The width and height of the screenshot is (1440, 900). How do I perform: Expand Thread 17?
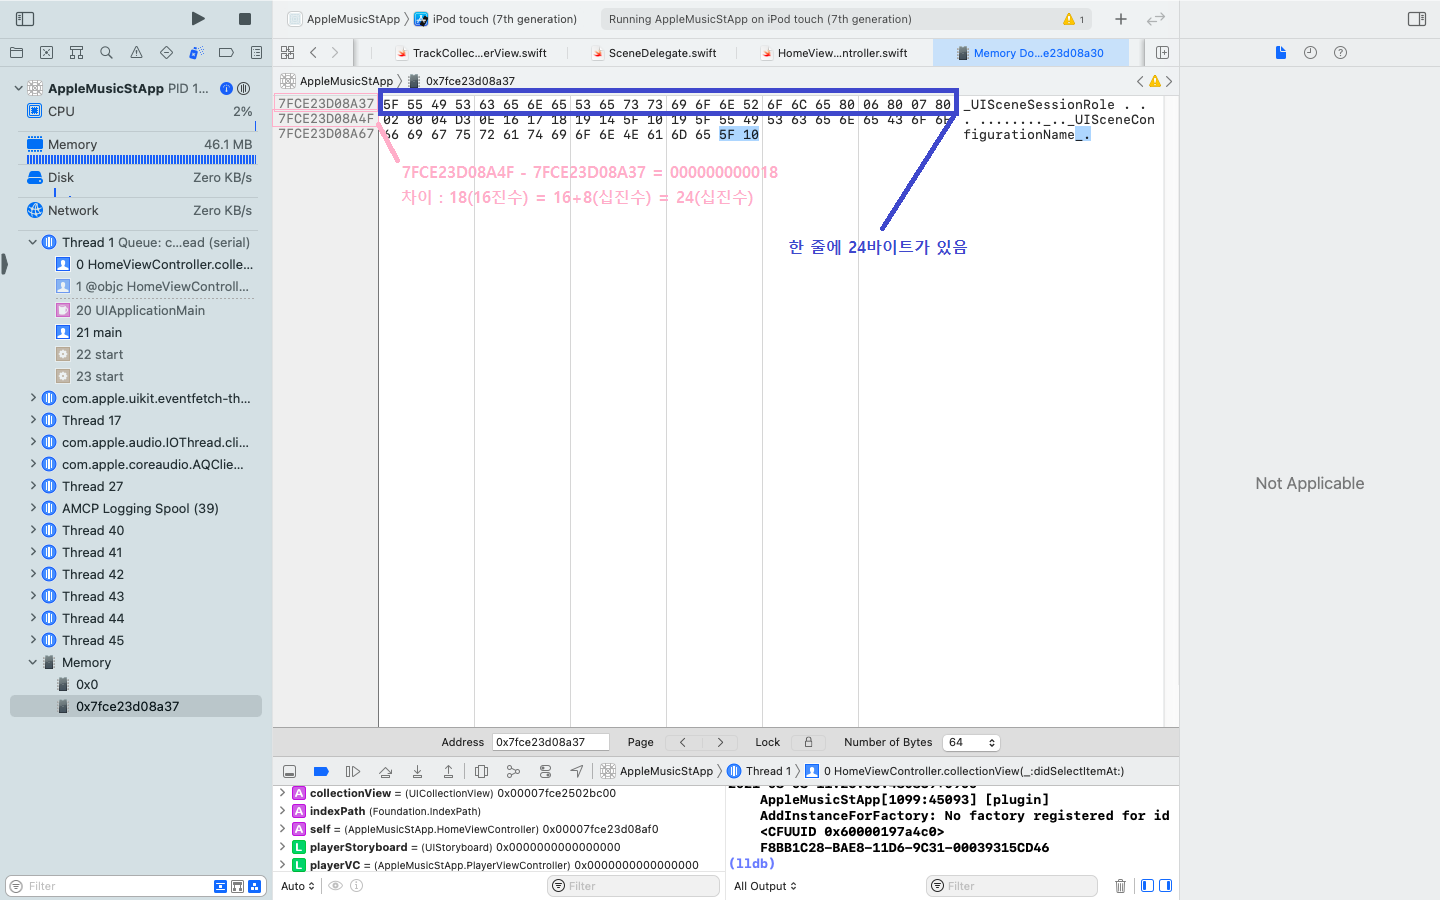pos(32,420)
